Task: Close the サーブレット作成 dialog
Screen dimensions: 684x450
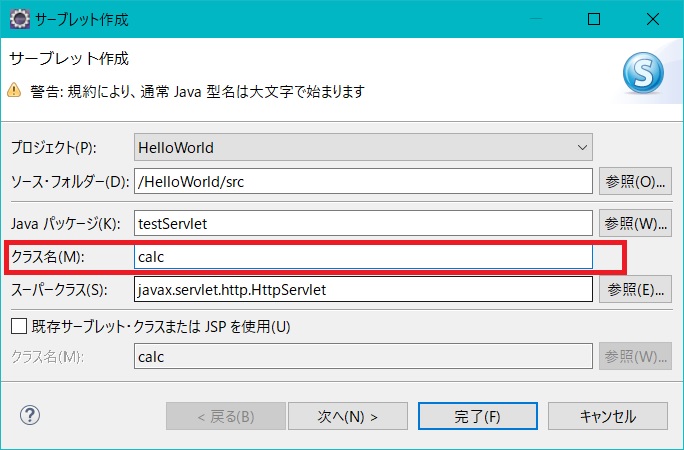Action: (x=653, y=19)
